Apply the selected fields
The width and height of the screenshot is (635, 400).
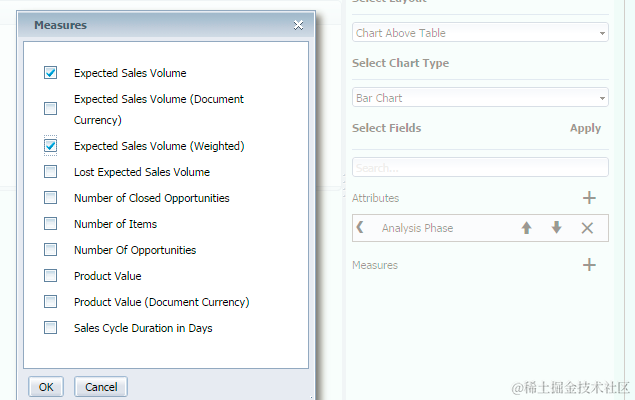click(x=585, y=128)
